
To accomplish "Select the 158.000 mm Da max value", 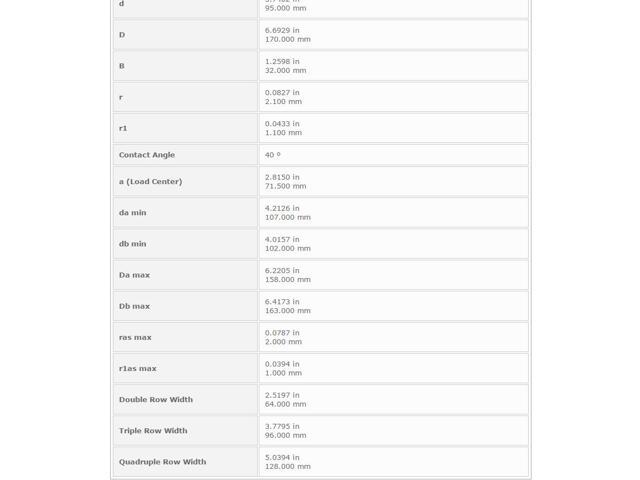I will [288, 280].
